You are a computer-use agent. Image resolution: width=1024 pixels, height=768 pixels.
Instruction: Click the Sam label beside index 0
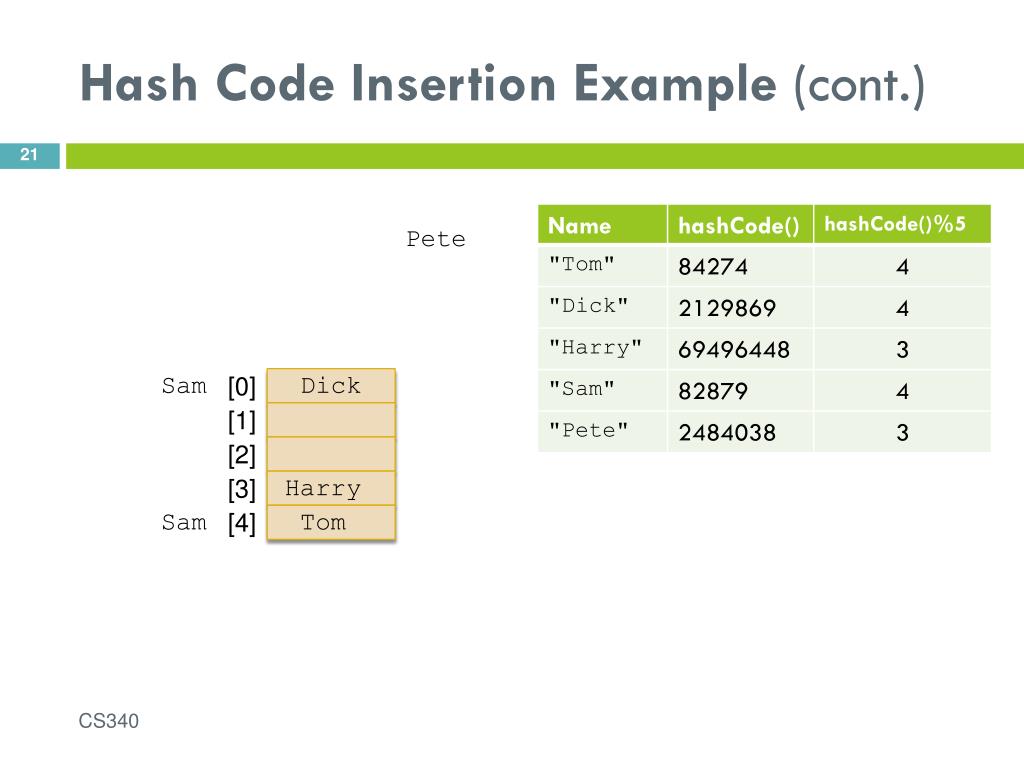click(x=184, y=386)
